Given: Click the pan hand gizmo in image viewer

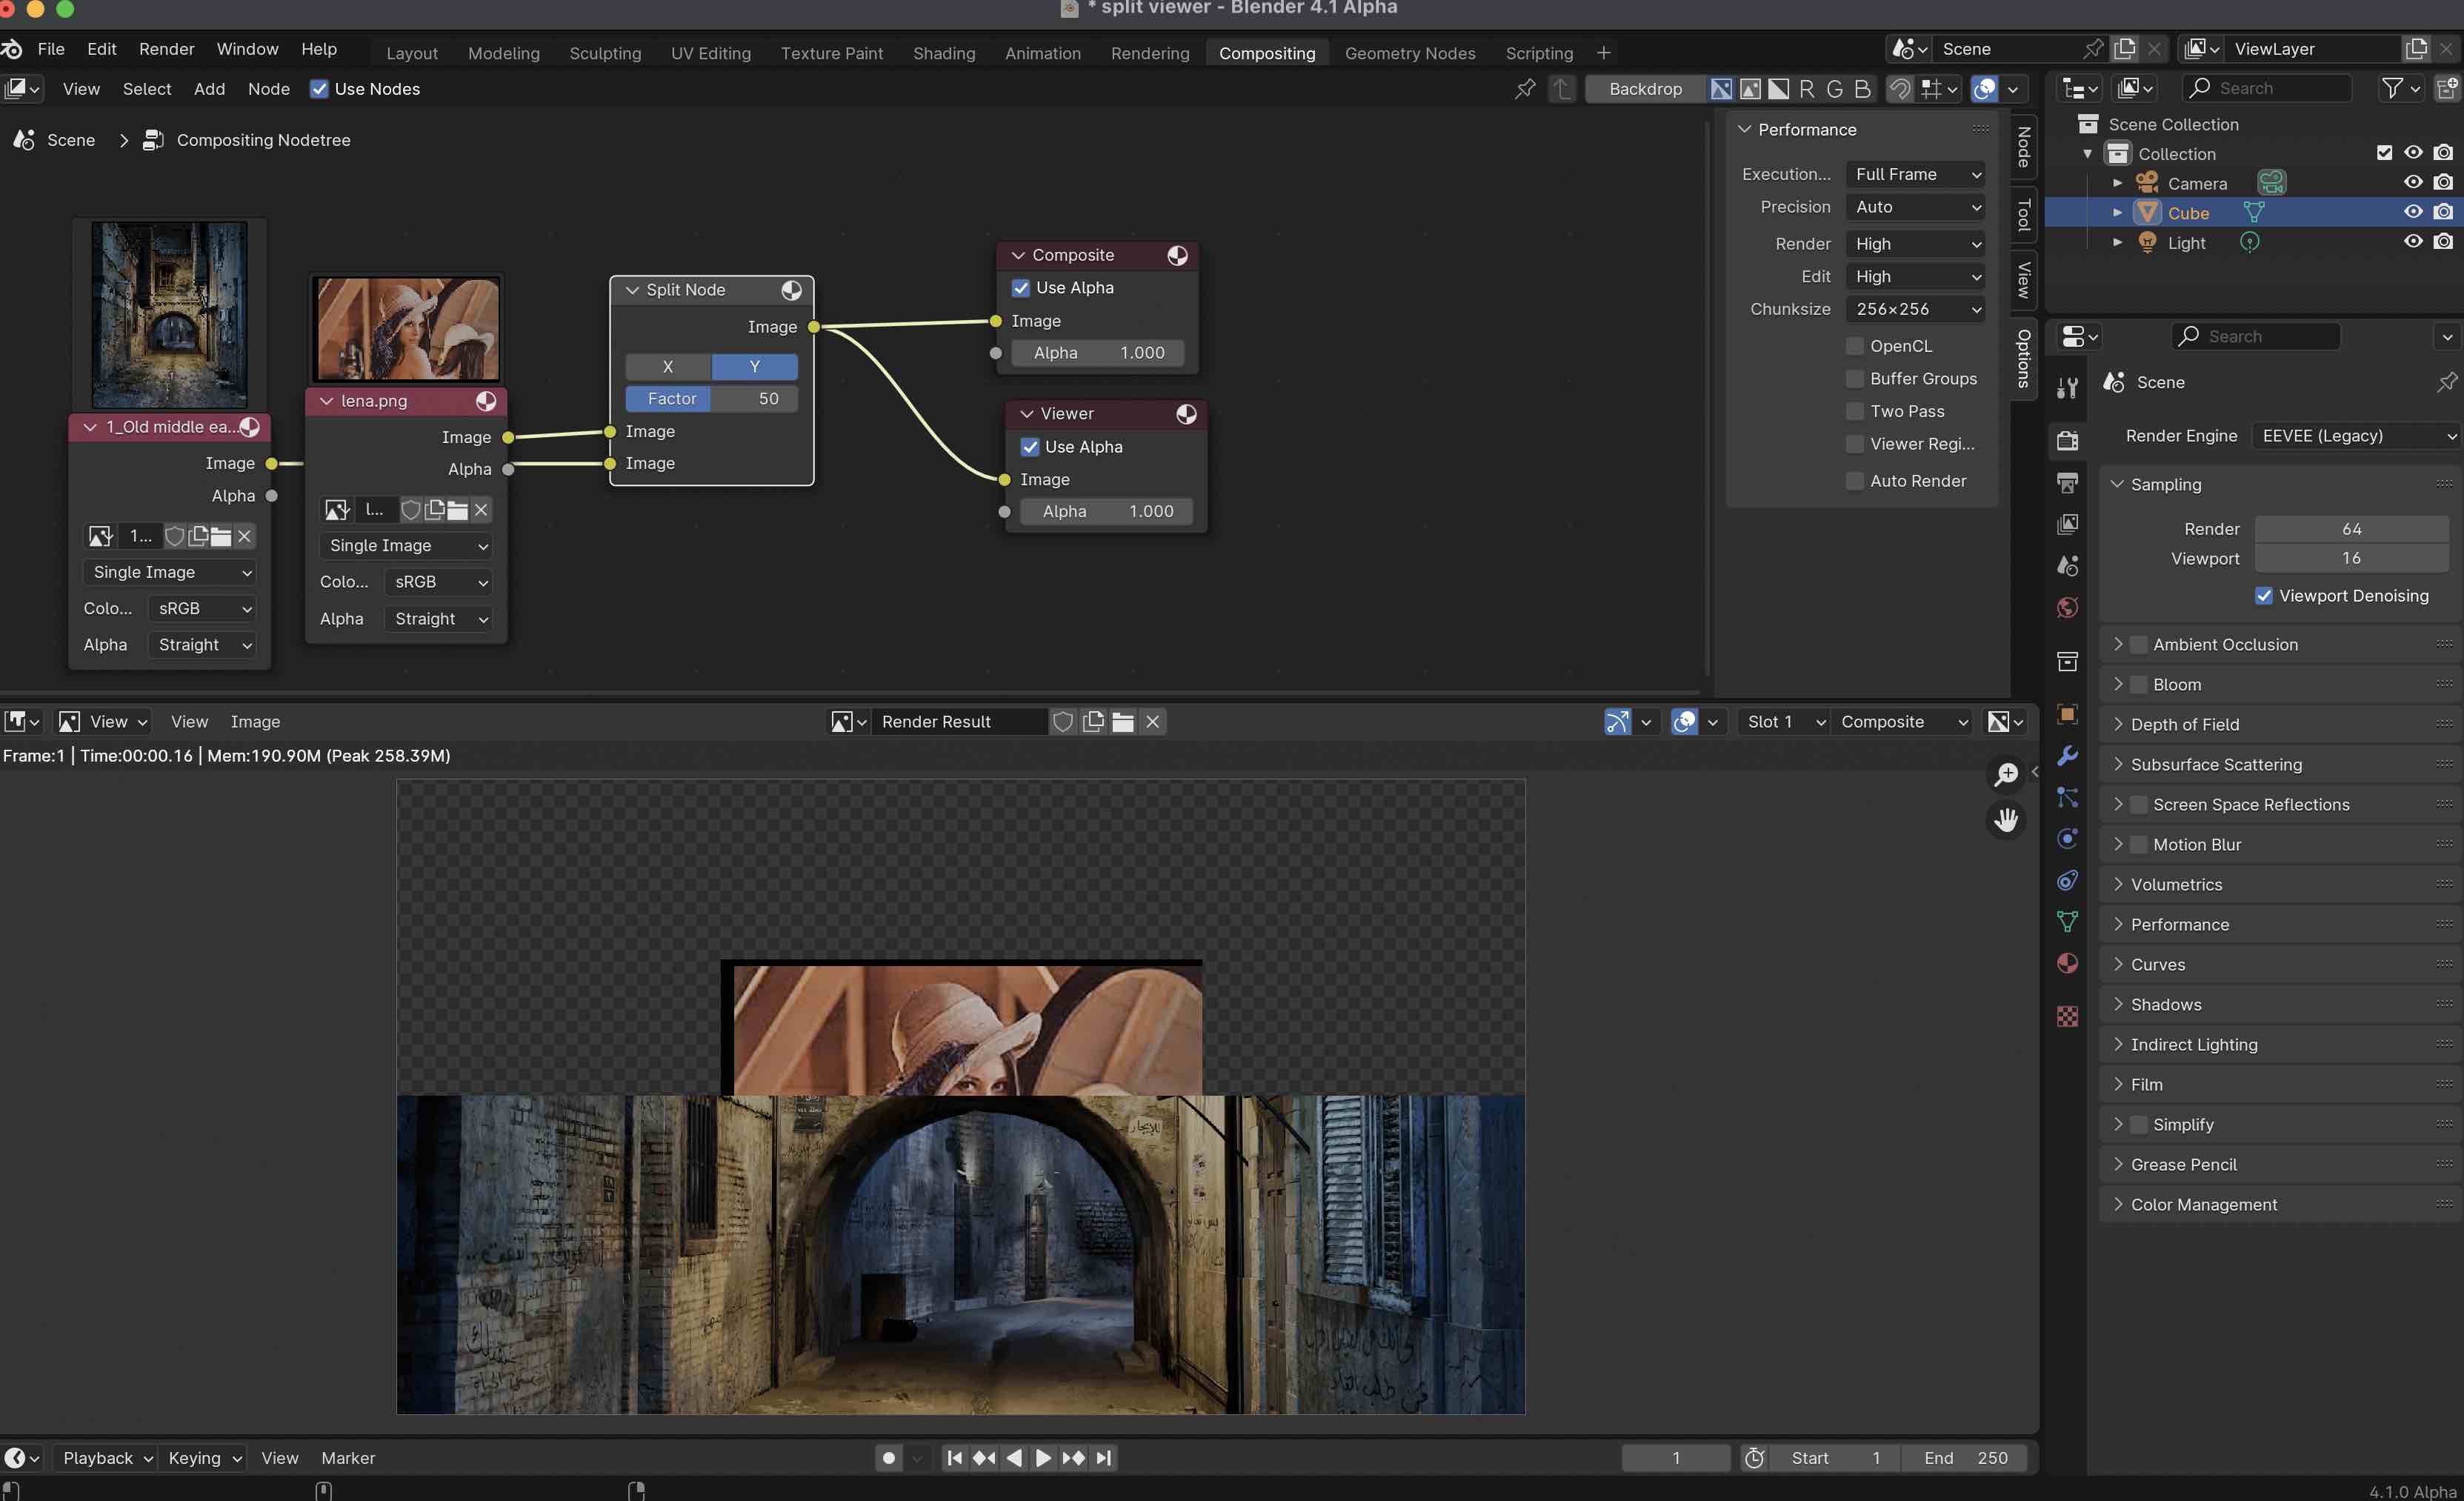Looking at the screenshot, I should [2006, 820].
